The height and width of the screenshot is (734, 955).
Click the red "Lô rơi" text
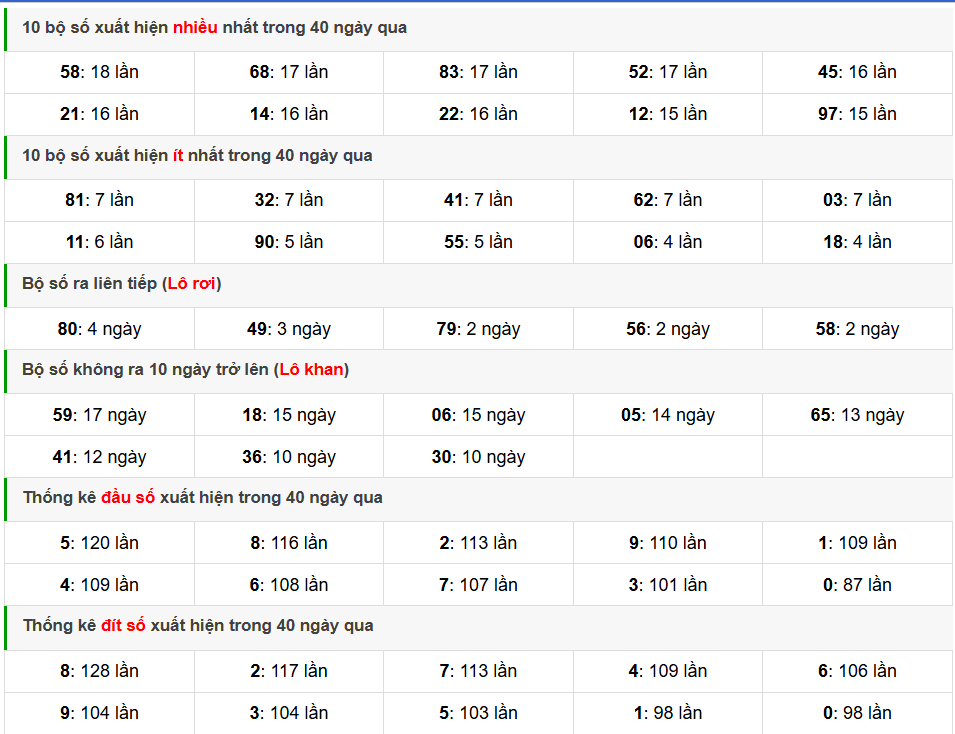point(192,284)
